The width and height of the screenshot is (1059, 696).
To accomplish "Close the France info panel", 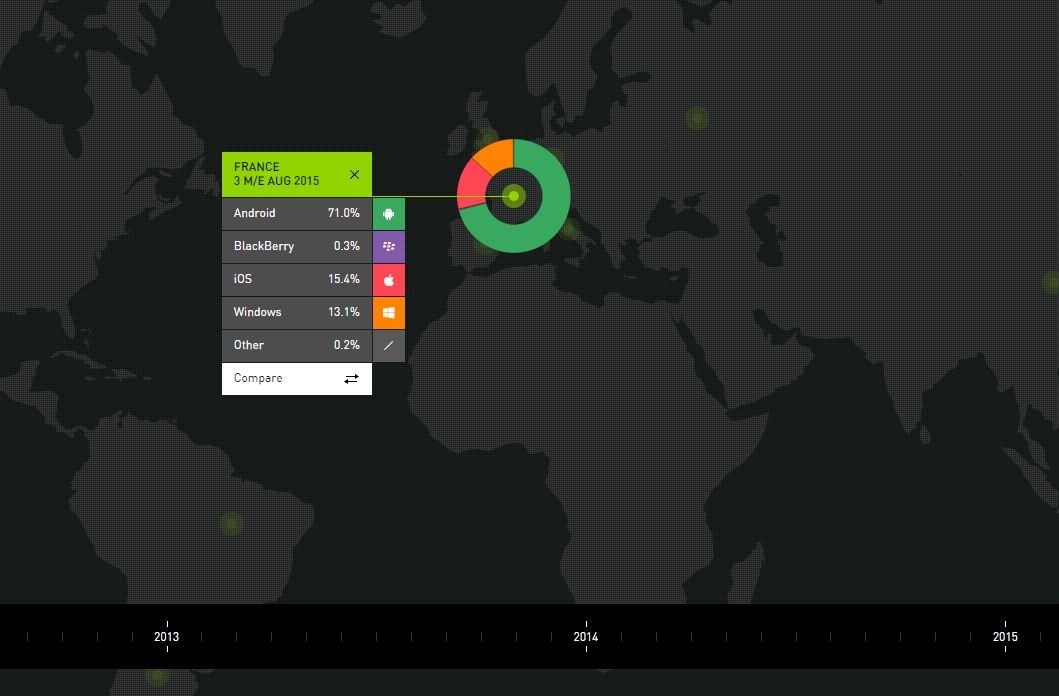I will tap(354, 174).
